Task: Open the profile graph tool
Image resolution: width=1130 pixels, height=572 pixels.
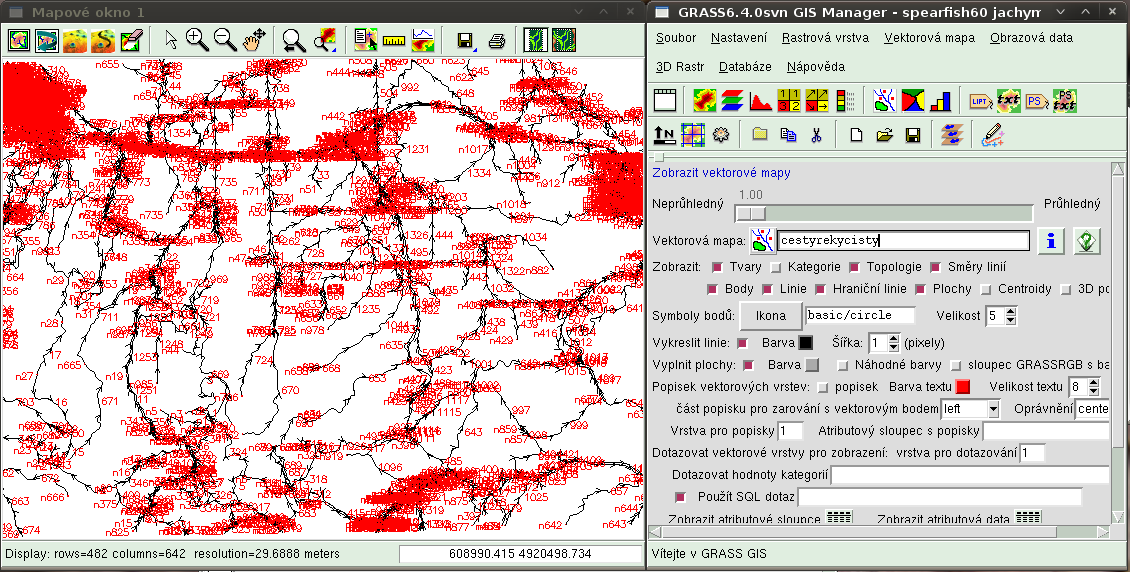Action: pos(423,40)
